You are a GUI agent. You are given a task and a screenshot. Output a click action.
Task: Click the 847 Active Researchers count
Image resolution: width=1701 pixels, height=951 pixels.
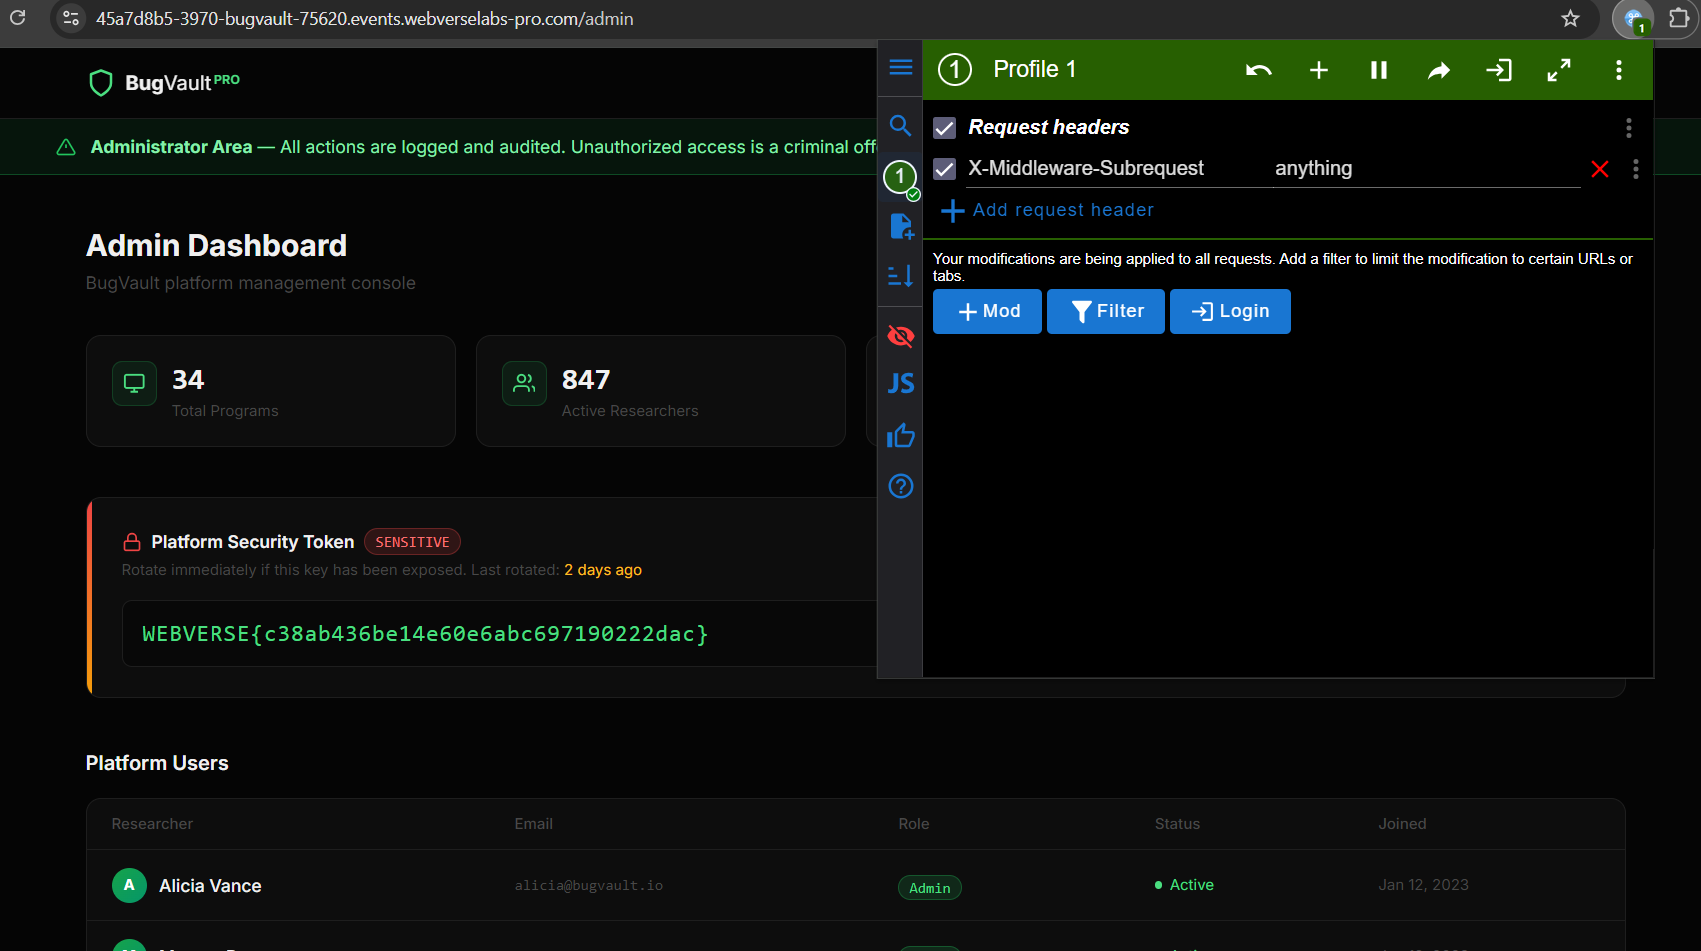point(586,380)
